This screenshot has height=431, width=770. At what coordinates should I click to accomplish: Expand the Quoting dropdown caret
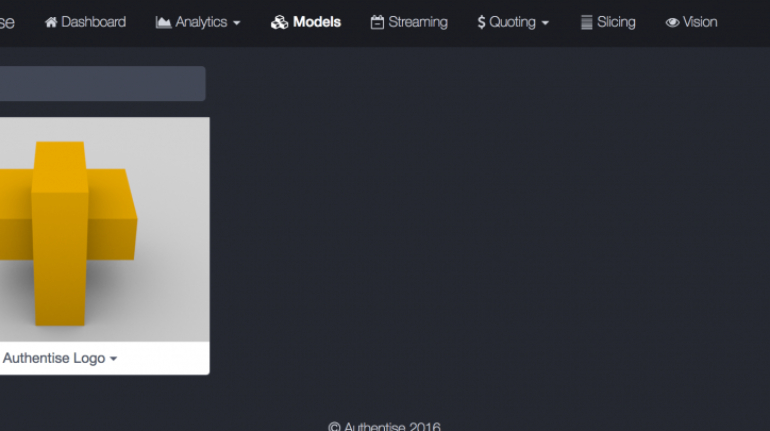pyautogui.click(x=545, y=23)
